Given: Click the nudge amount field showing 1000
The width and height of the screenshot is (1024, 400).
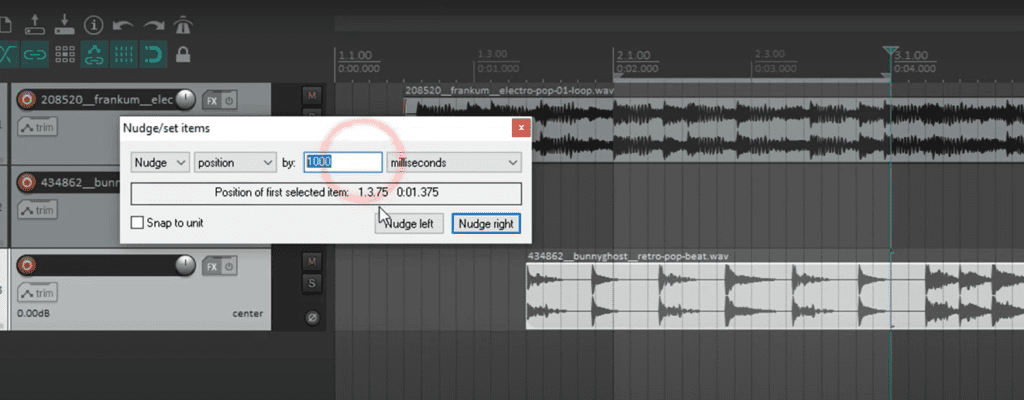Looking at the screenshot, I should tap(343, 163).
